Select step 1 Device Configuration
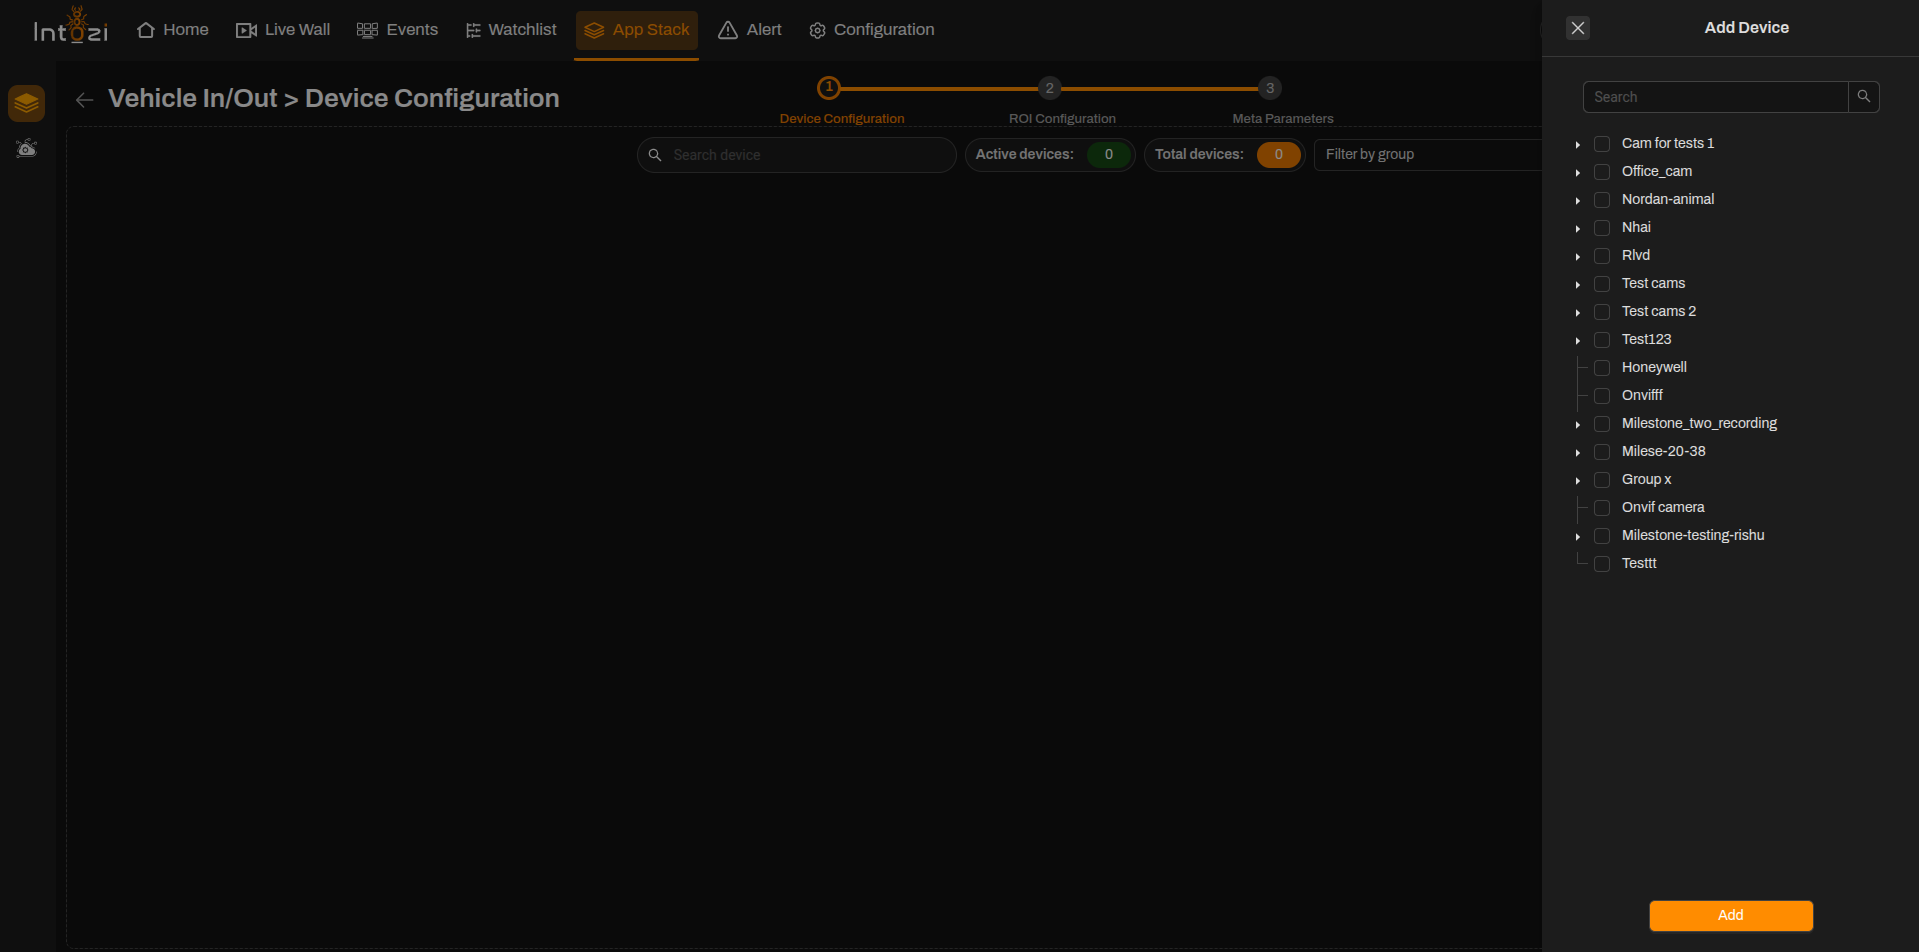This screenshot has width=1919, height=952. [x=829, y=88]
